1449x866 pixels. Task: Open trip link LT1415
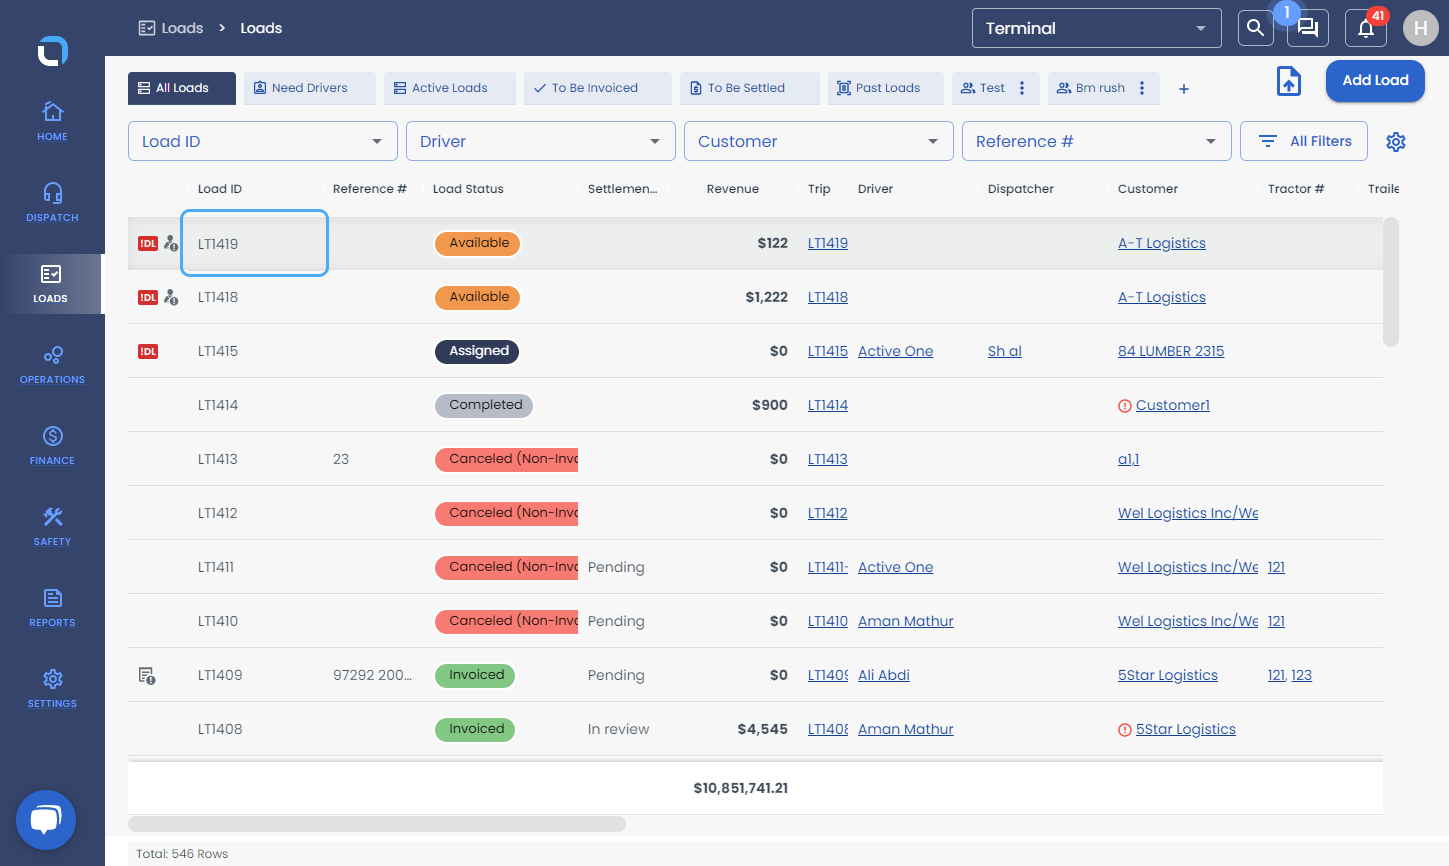click(828, 351)
